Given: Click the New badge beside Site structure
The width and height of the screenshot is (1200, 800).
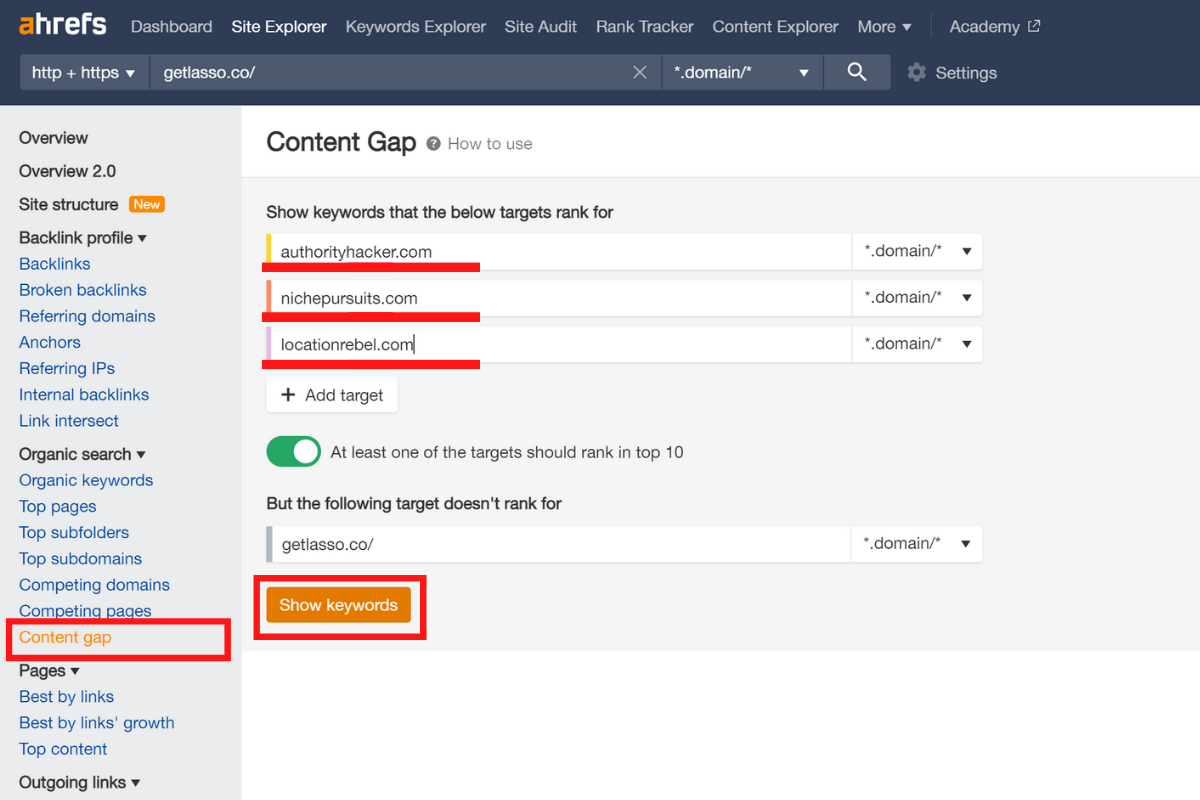Looking at the screenshot, I should (146, 204).
